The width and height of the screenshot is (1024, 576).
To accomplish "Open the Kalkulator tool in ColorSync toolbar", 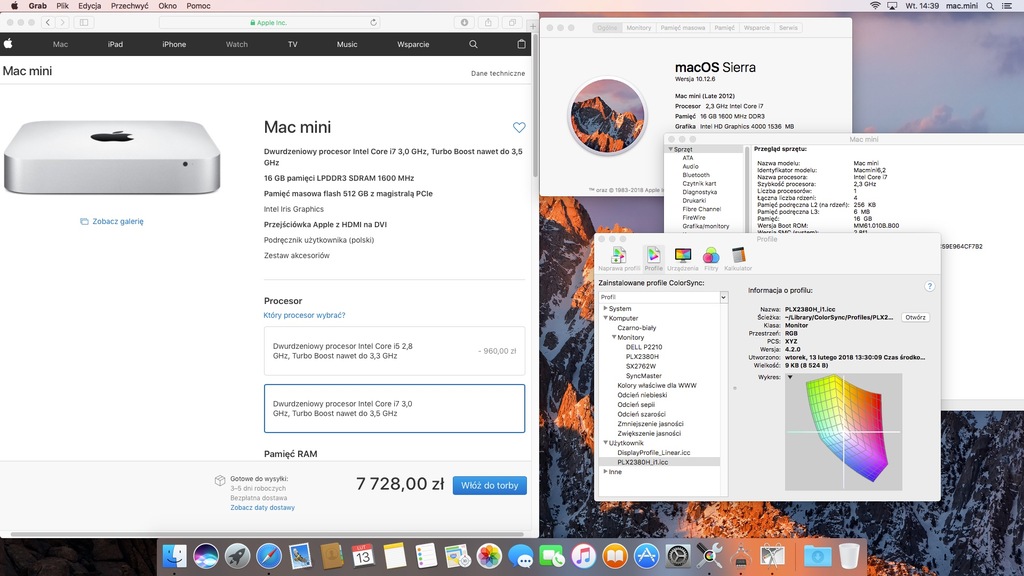I will tap(738, 259).
